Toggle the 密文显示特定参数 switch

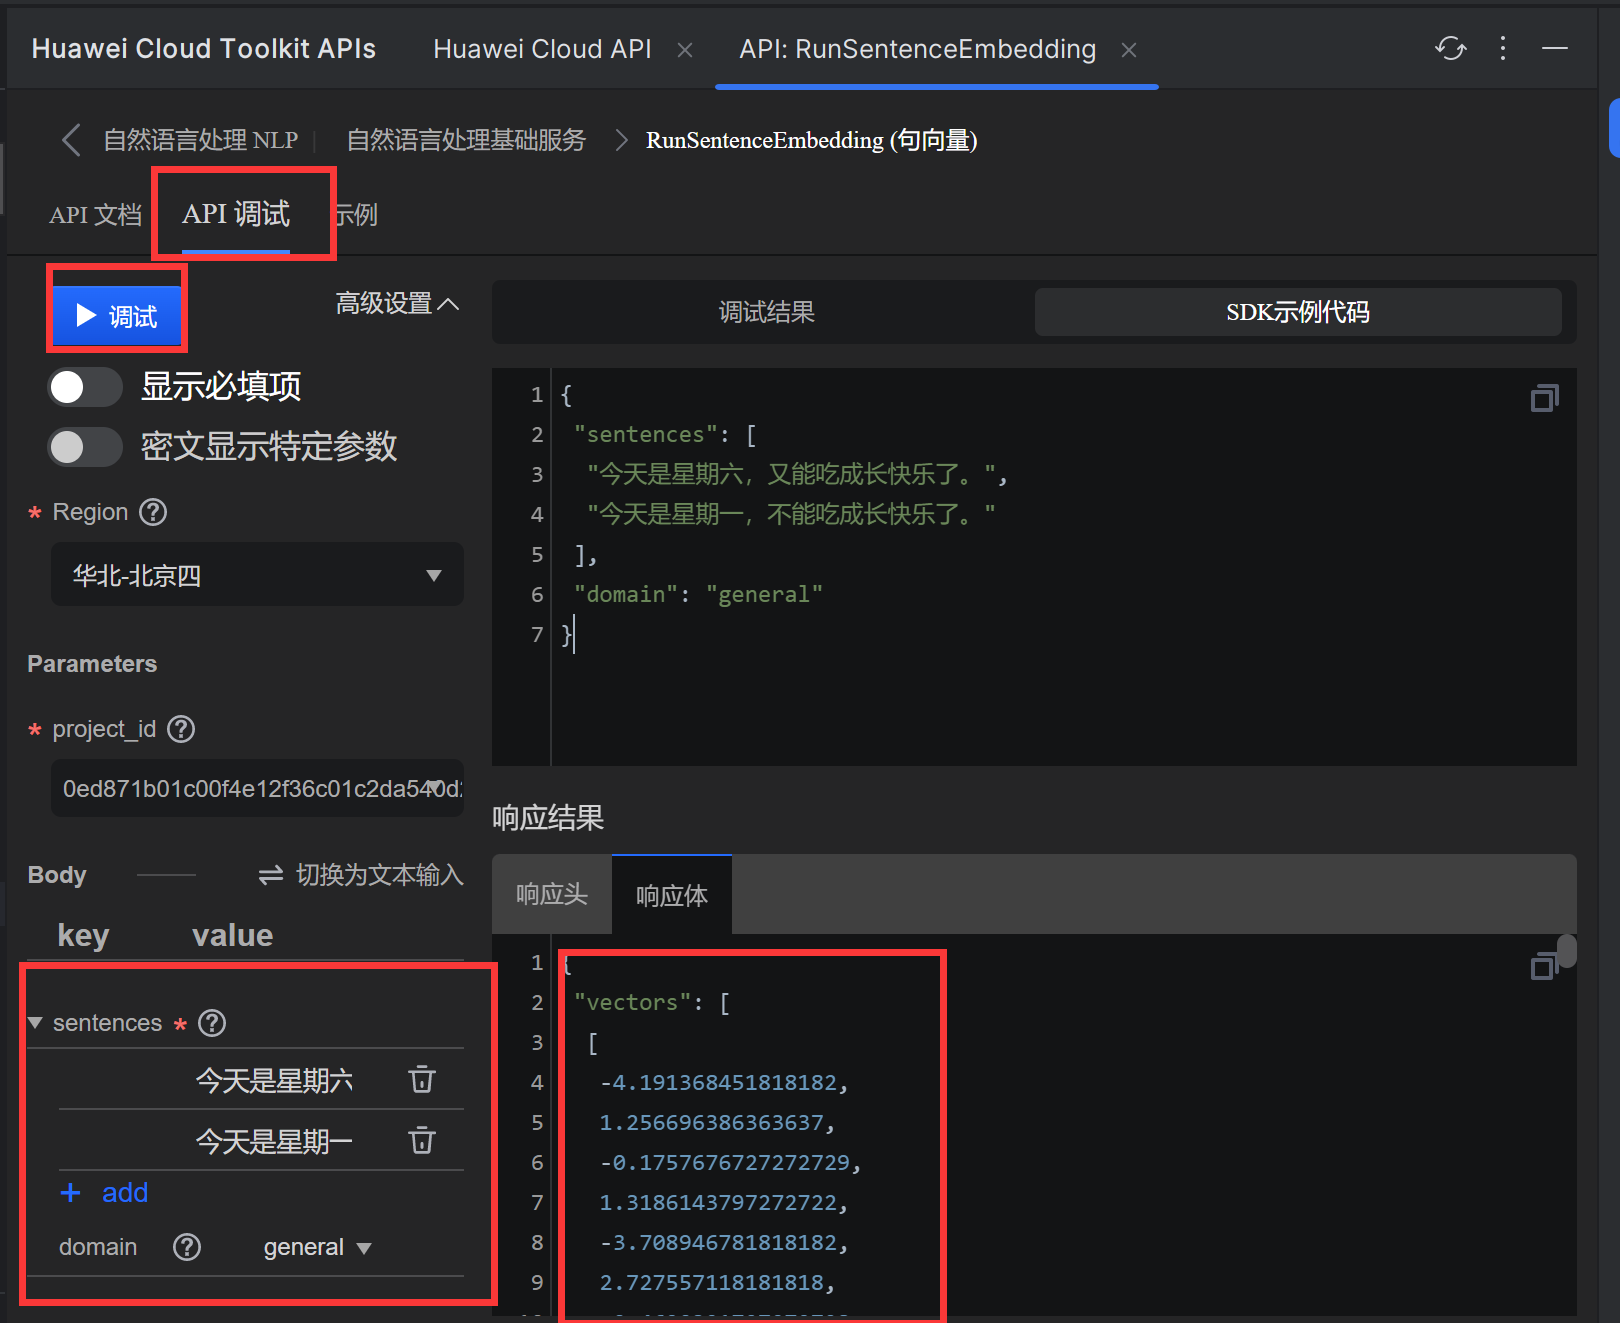[x=85, y=447]
